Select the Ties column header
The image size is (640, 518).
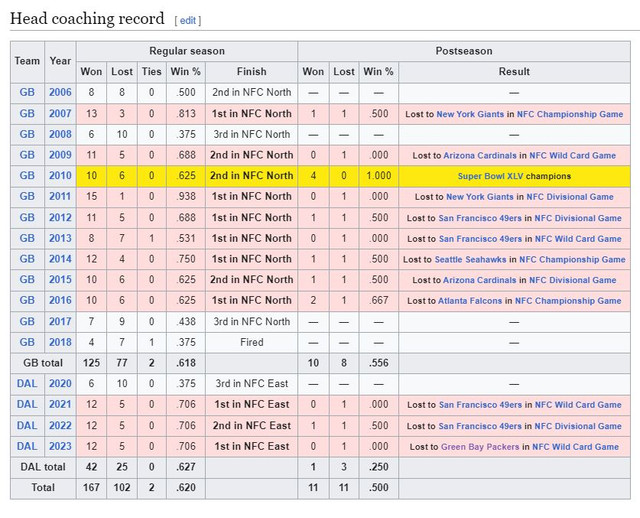(x=151, y=72)
